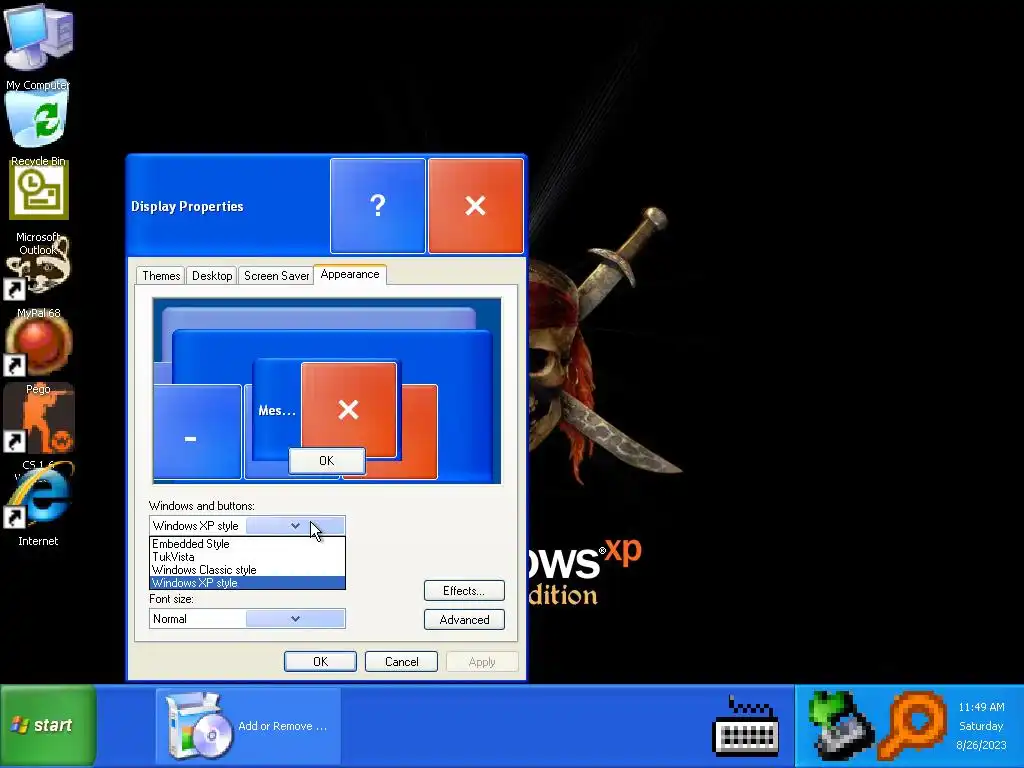Viewport: 1024px width, 768px height.
Task: Switch to Add or Remove taskbar item
Action: [x=248, y=726]
